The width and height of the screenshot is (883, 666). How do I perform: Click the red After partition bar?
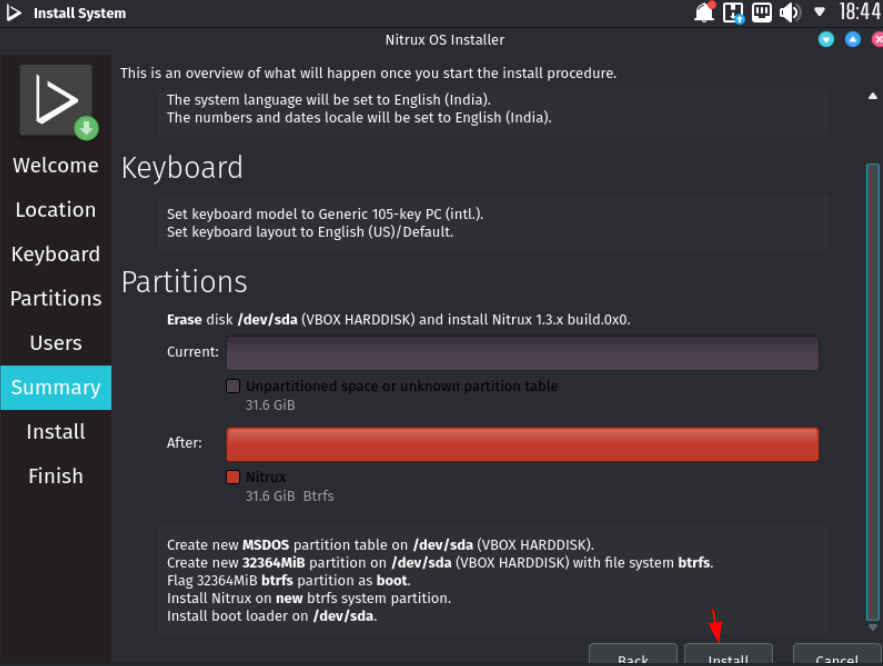(522, 444)
